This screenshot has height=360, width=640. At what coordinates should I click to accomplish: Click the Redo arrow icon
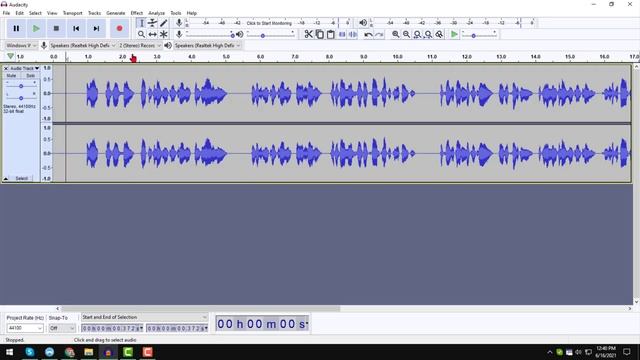[379, 34]
